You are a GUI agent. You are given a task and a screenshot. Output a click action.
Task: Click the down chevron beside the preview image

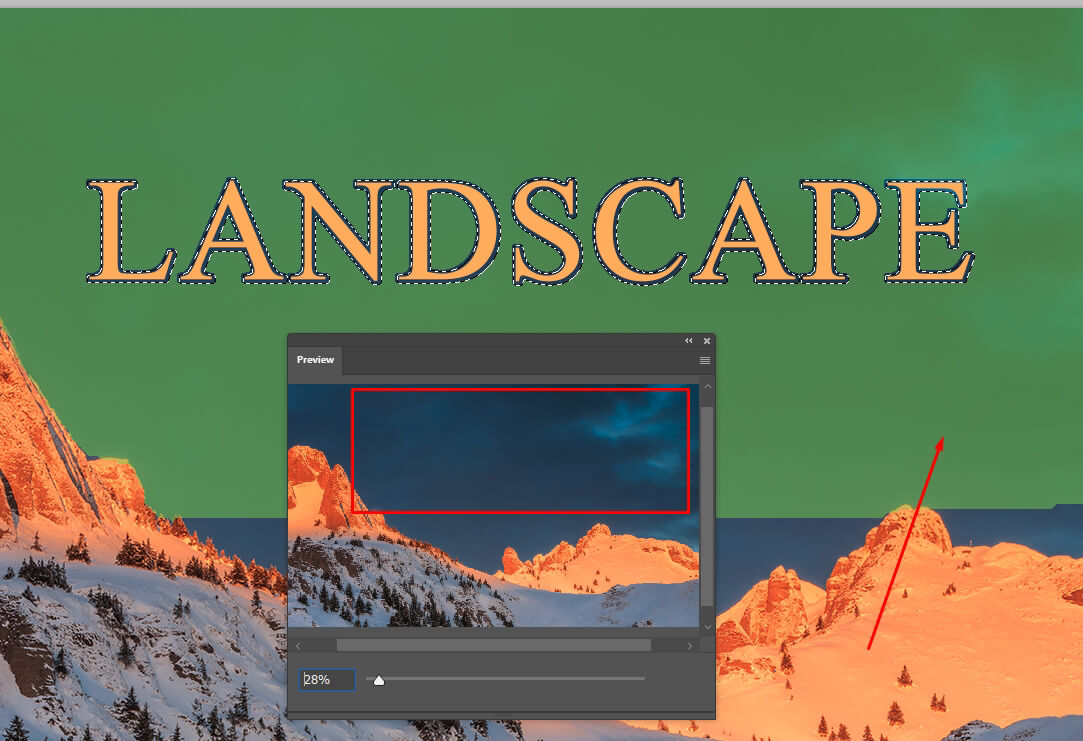[x=707, y=624]
